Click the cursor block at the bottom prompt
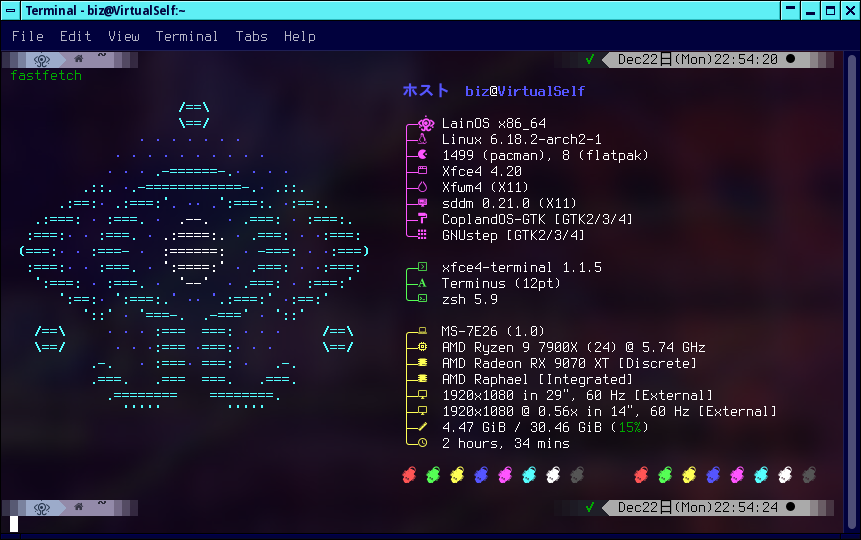 [x=14, y=524]
